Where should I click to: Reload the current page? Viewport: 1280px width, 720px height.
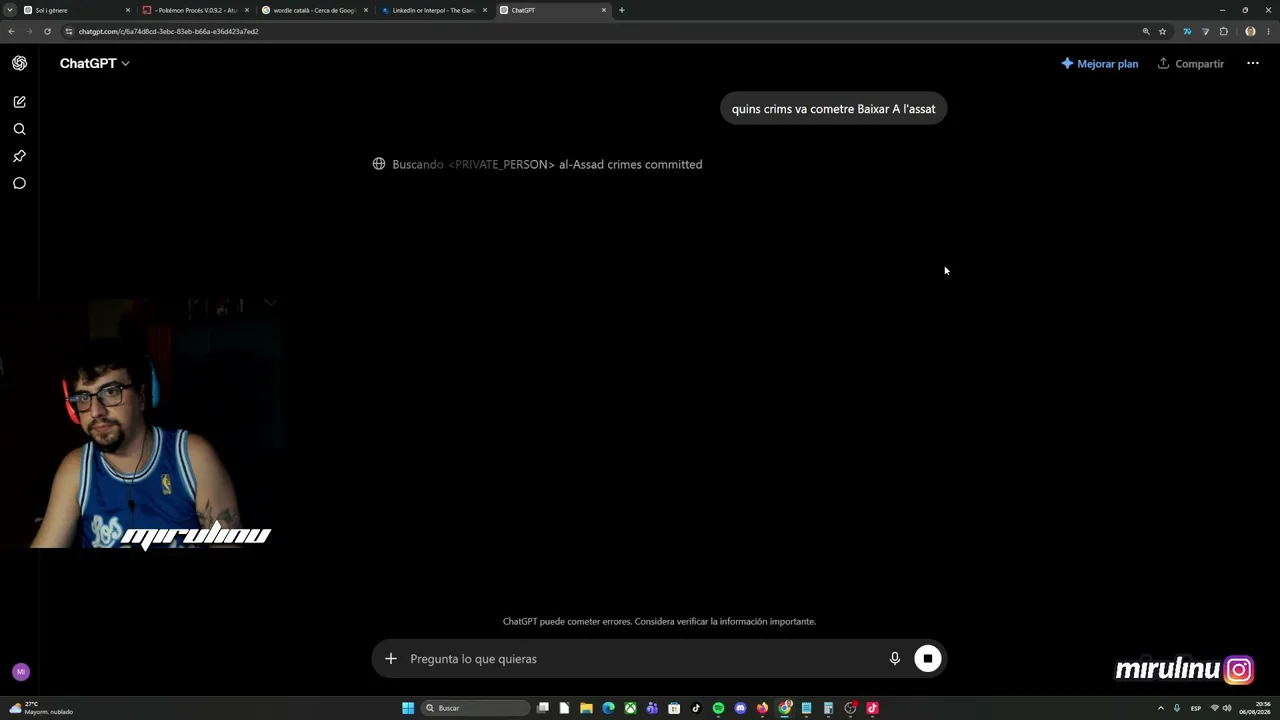click(47, 31)
